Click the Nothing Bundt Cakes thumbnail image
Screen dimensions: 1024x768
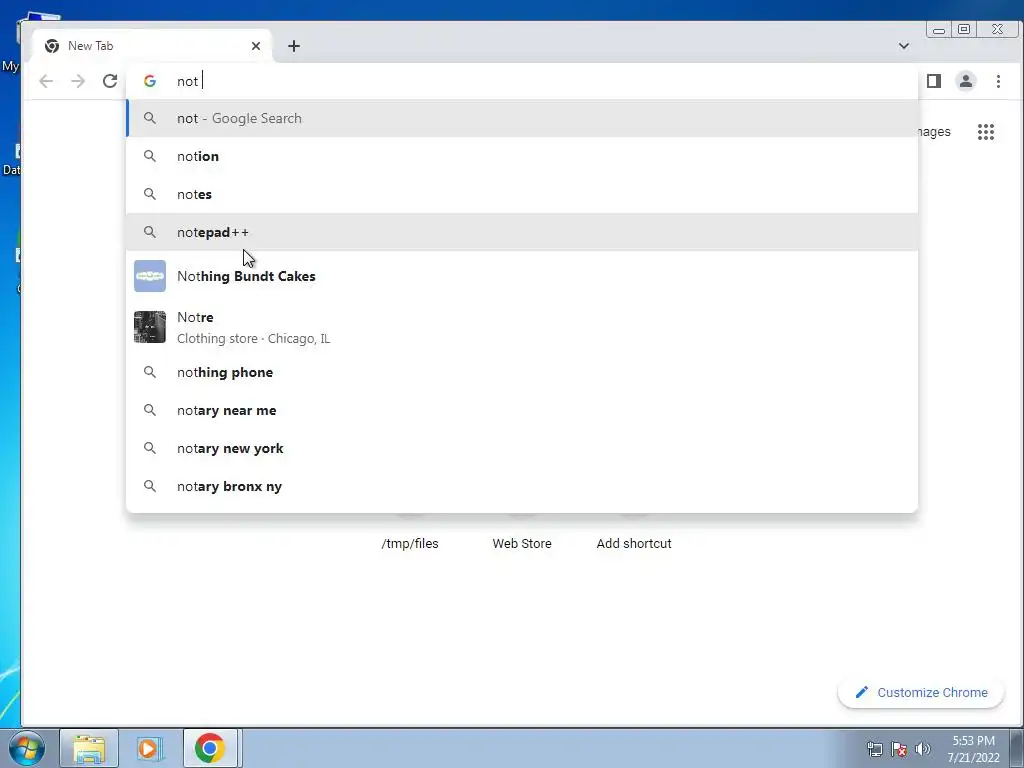point(150,276)
